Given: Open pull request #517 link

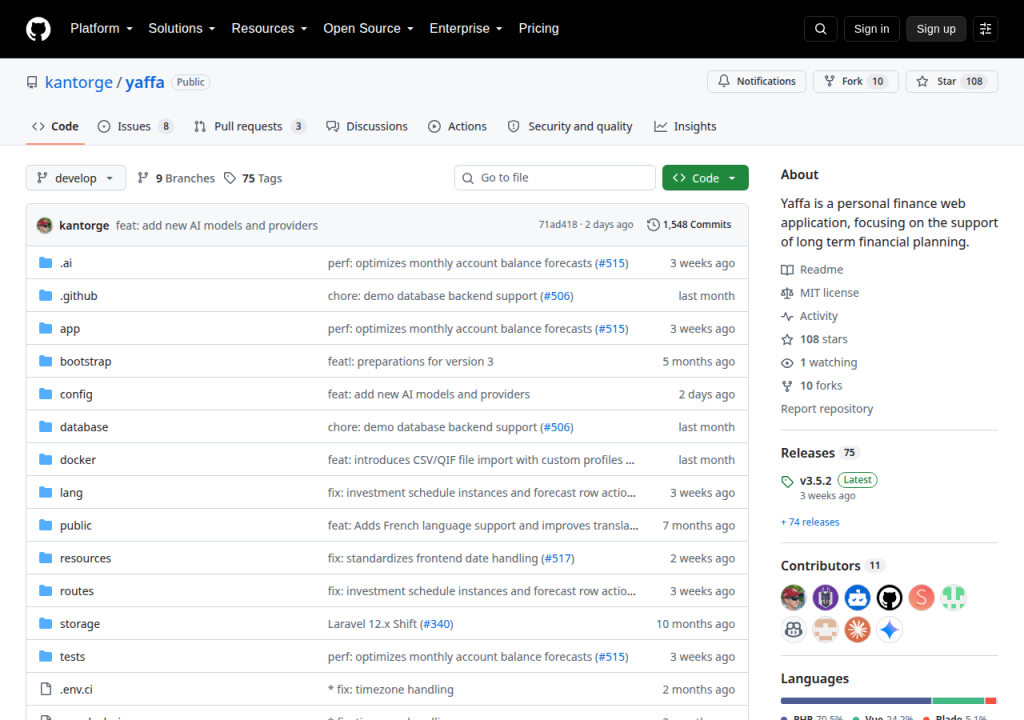Looking at the screenshot, I should 558,559.
